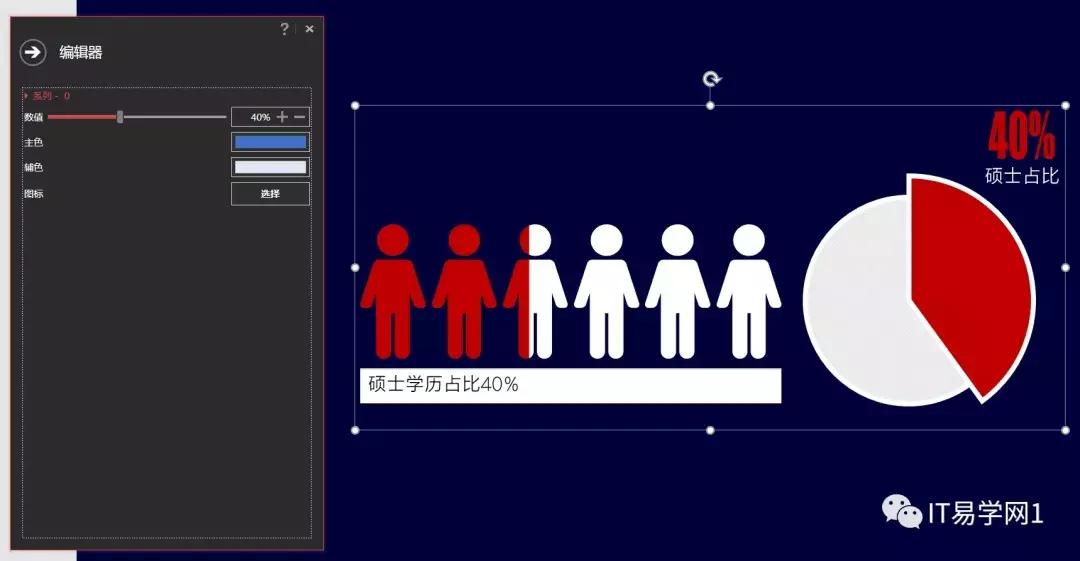Click the 数值 slider handle
The image size is (1080, 561).
click(x=120, y=117)
